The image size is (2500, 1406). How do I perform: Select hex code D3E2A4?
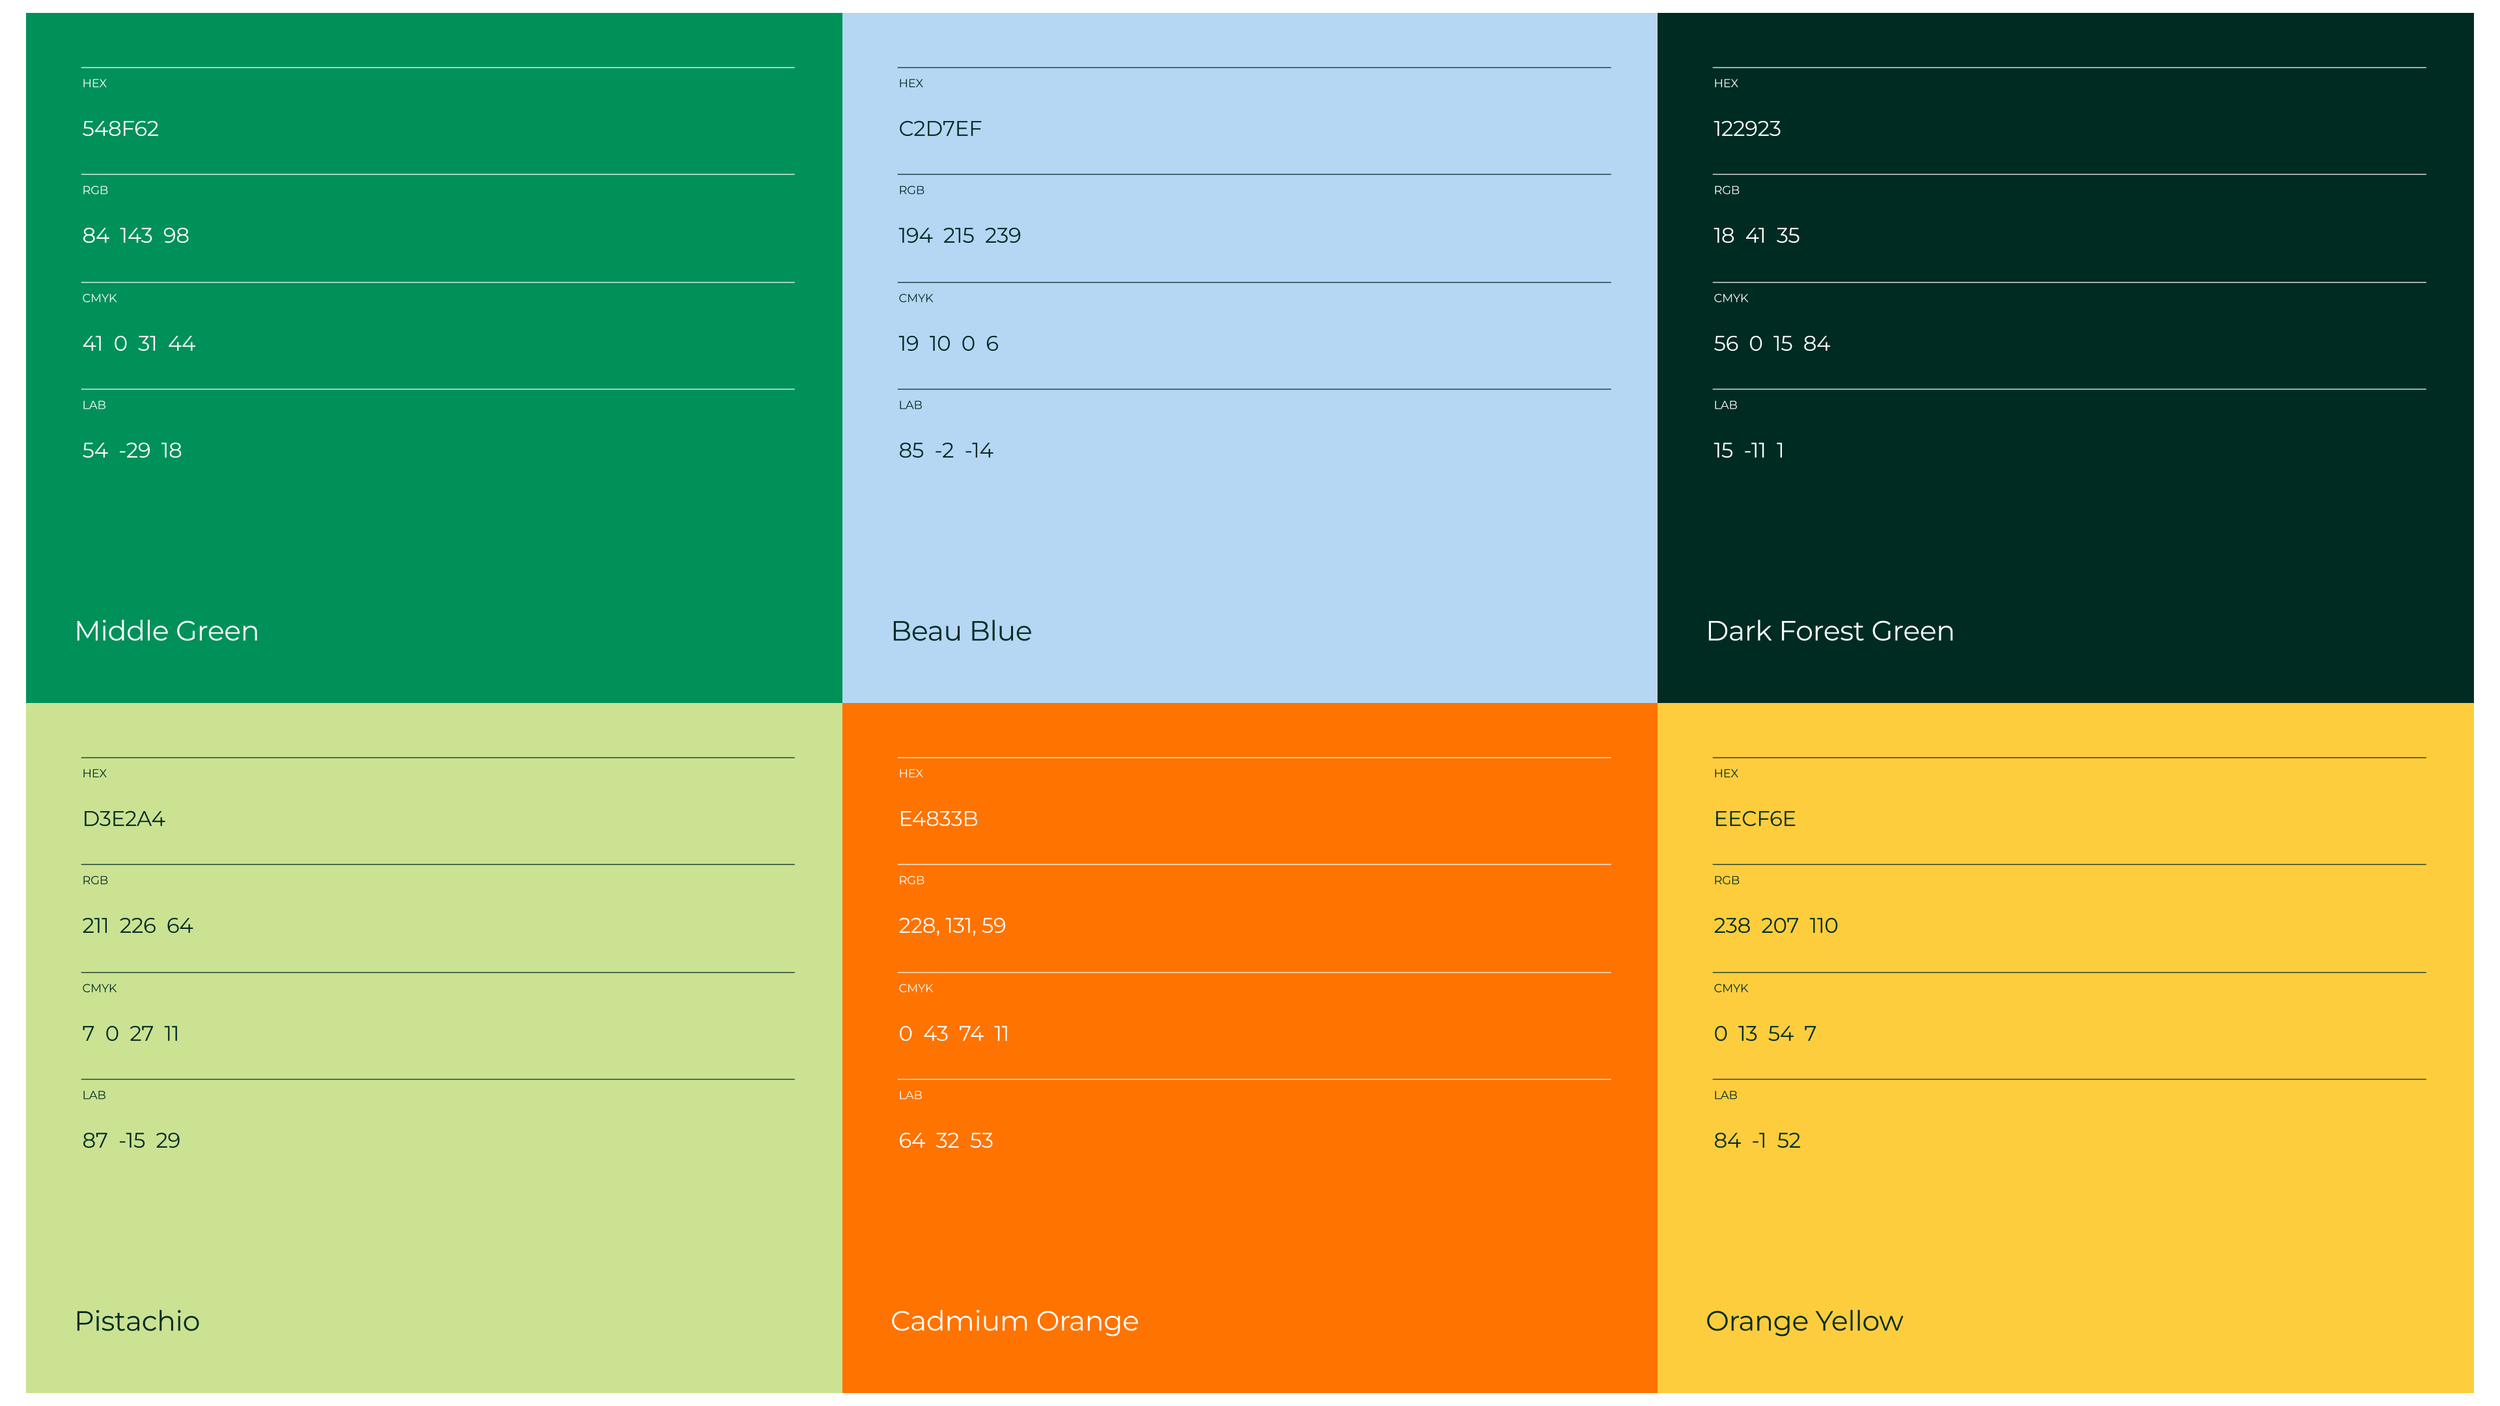(x=123, y=819)
